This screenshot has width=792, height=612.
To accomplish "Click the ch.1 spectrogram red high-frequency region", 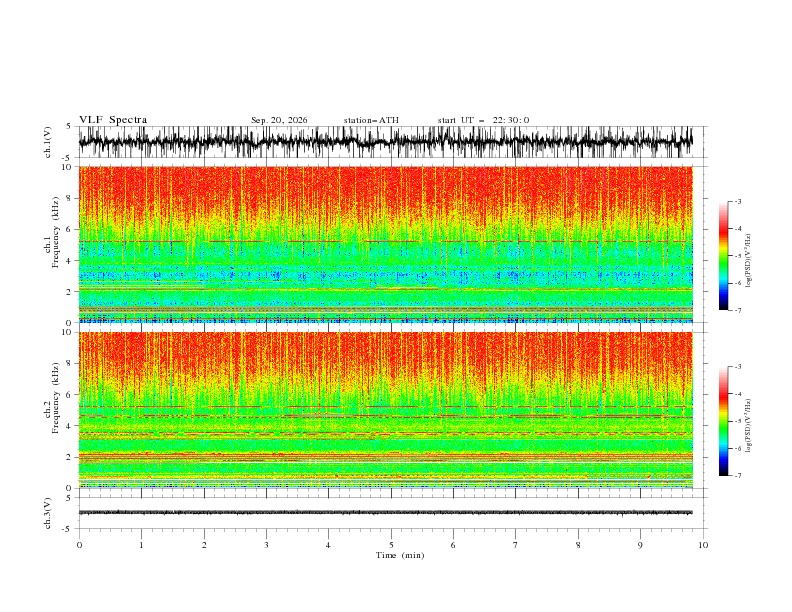I will [385, 189].
